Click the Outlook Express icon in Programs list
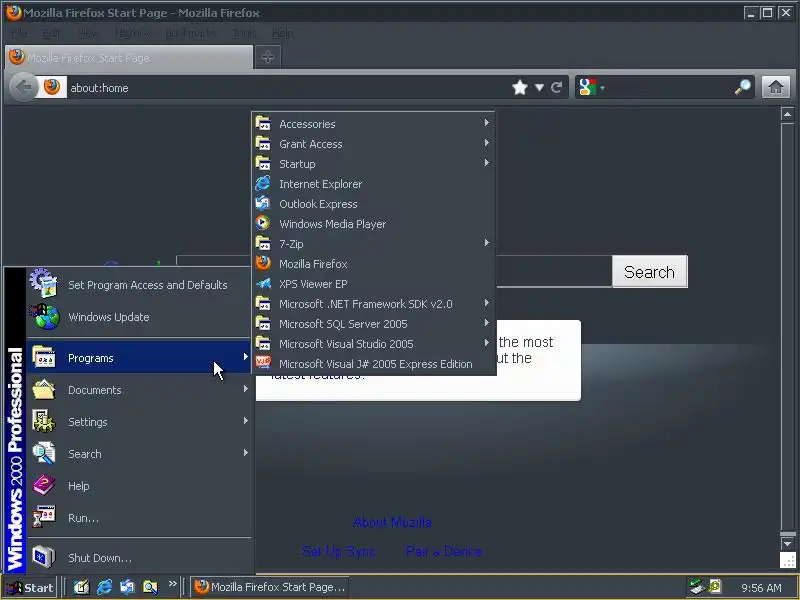This screenshot has width=800, height=600. (263, 203)
